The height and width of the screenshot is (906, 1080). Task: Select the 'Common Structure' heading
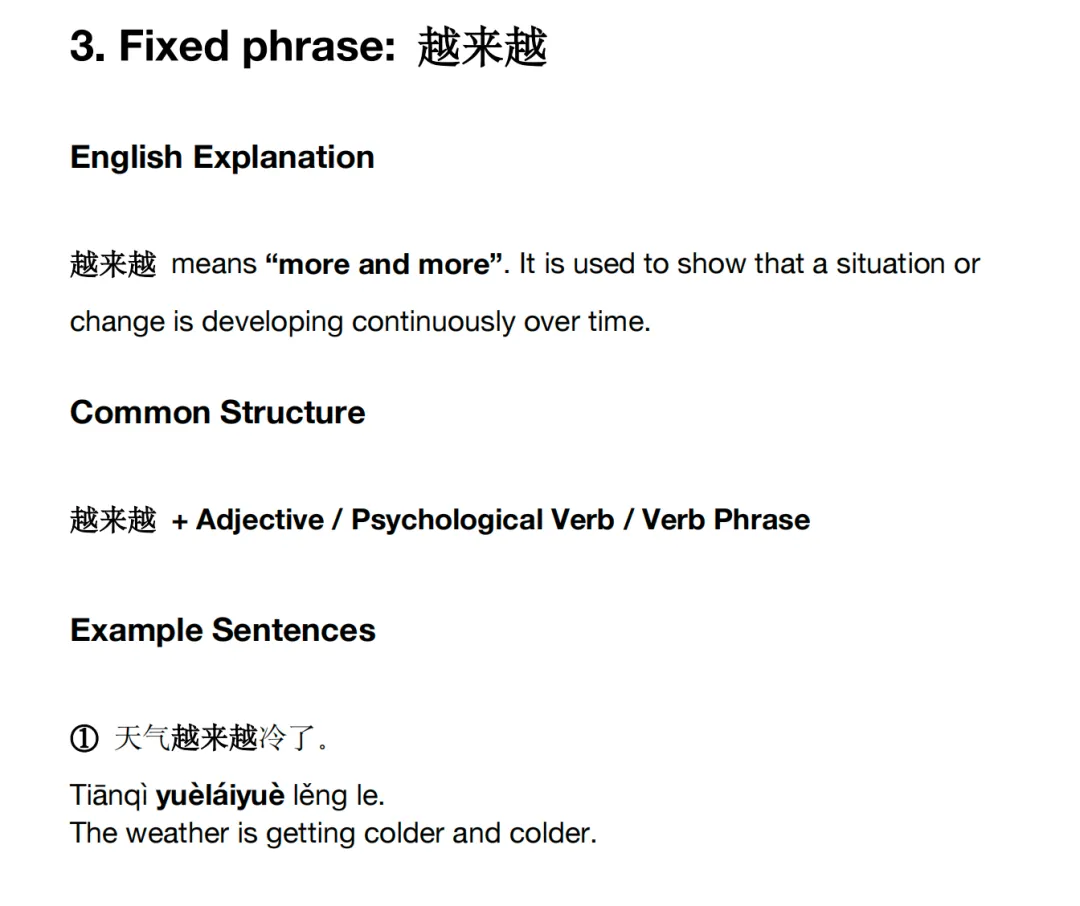pyautogui.click(x=218, y=413)
